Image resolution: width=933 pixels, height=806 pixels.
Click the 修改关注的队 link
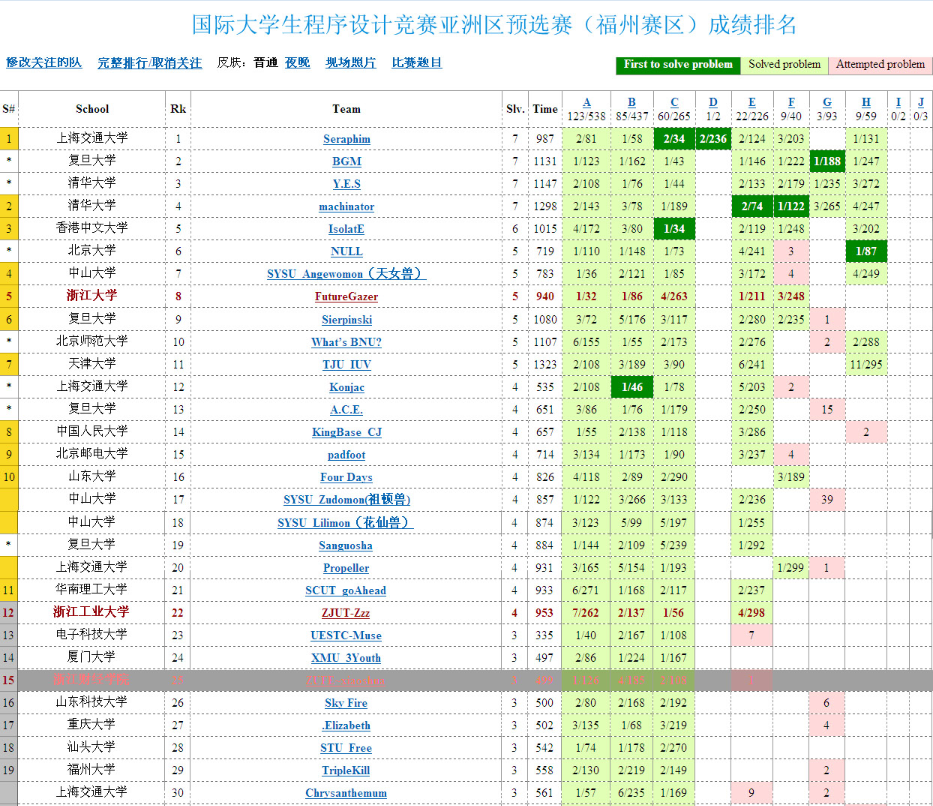click(44, 63)
